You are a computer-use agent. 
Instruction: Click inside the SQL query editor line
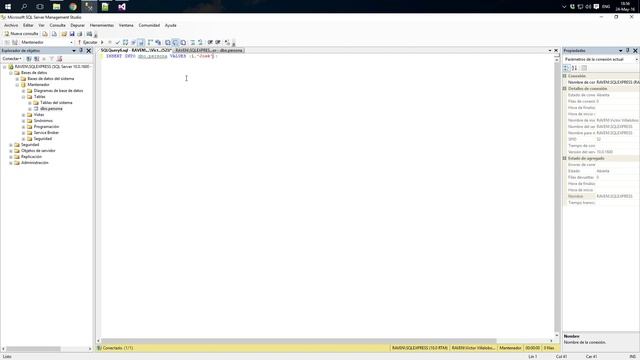pyautogui.click(x=161, y=56)
